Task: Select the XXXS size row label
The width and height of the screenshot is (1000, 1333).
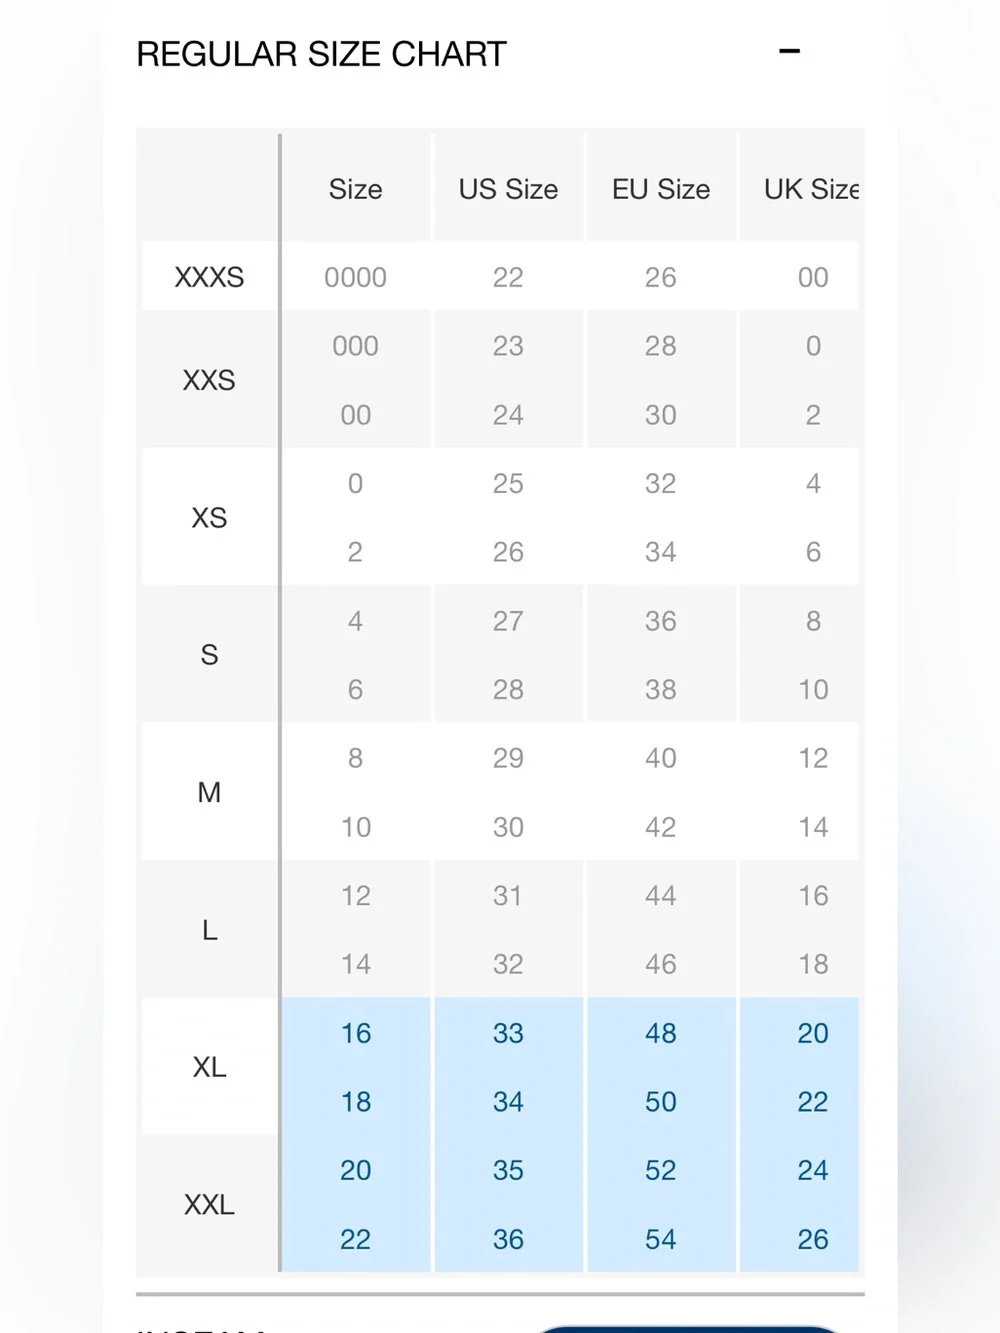Action: click(x=209, y=277)
